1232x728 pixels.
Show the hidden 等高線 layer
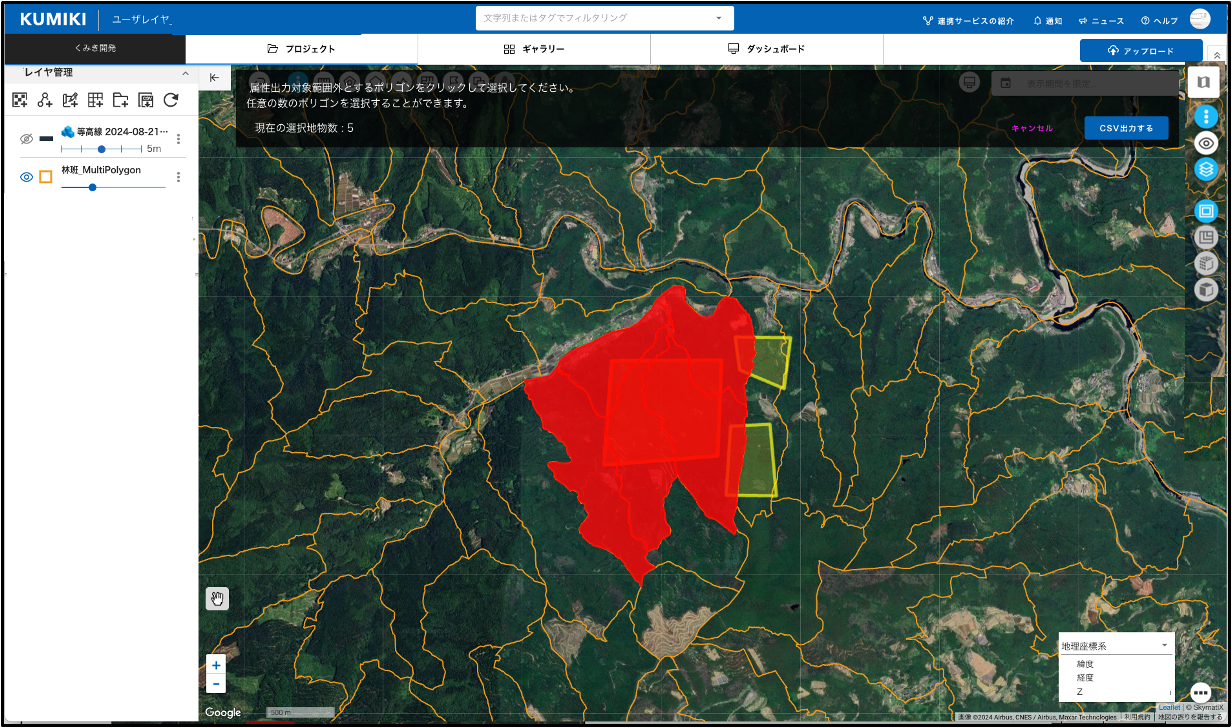(27, 139)
